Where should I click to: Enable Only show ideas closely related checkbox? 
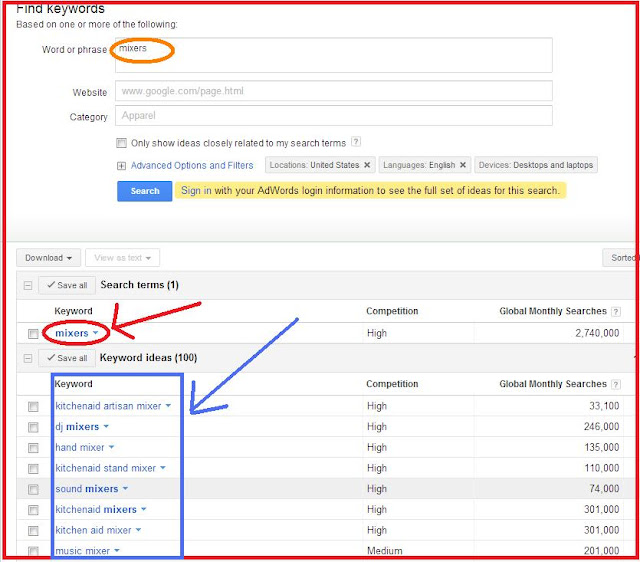121,143
